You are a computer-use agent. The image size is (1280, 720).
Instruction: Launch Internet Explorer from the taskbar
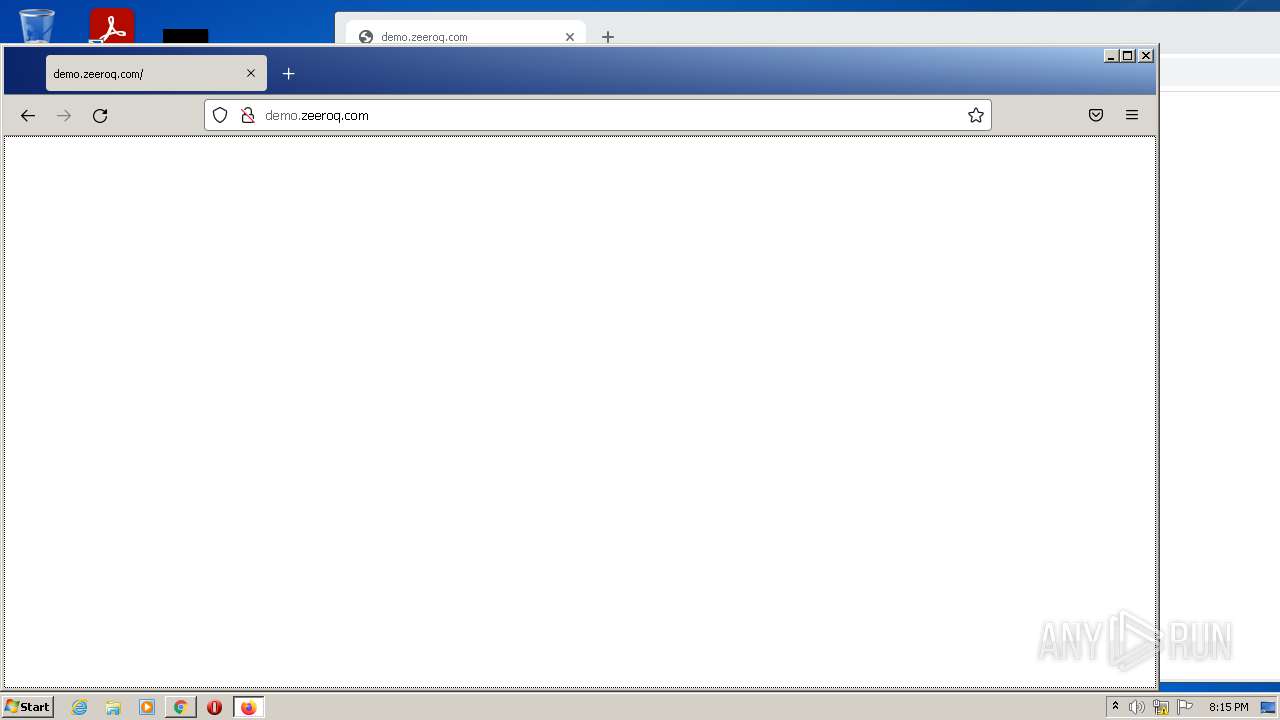[x=80, y=707]
